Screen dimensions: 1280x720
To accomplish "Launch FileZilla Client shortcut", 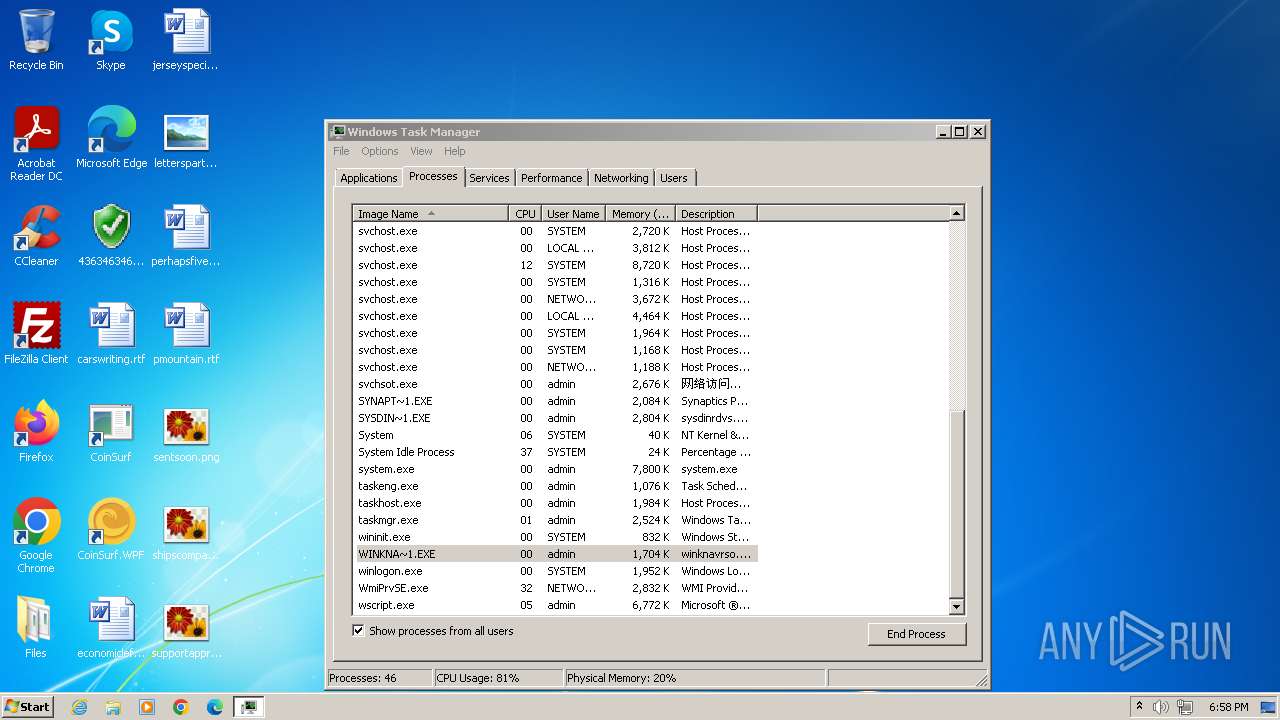I will [36, 334].
